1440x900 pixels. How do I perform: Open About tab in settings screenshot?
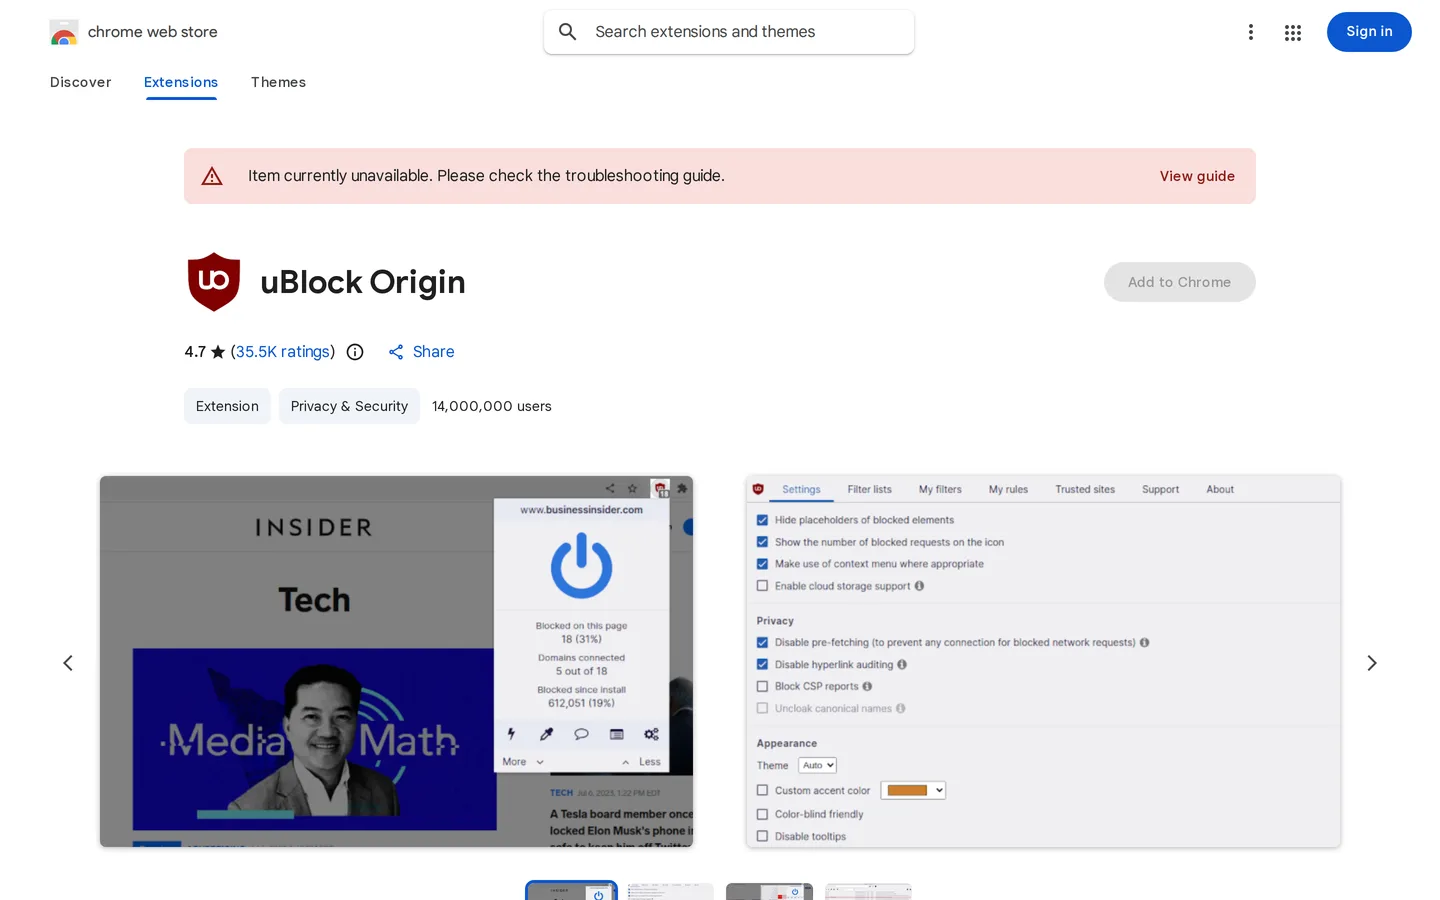1220,490
